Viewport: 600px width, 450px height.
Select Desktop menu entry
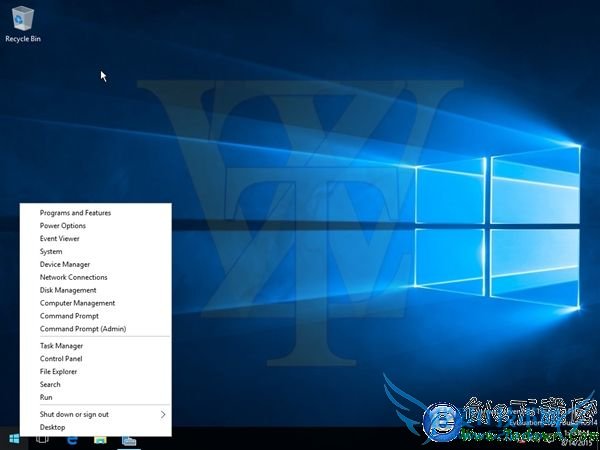coord(96,427)
